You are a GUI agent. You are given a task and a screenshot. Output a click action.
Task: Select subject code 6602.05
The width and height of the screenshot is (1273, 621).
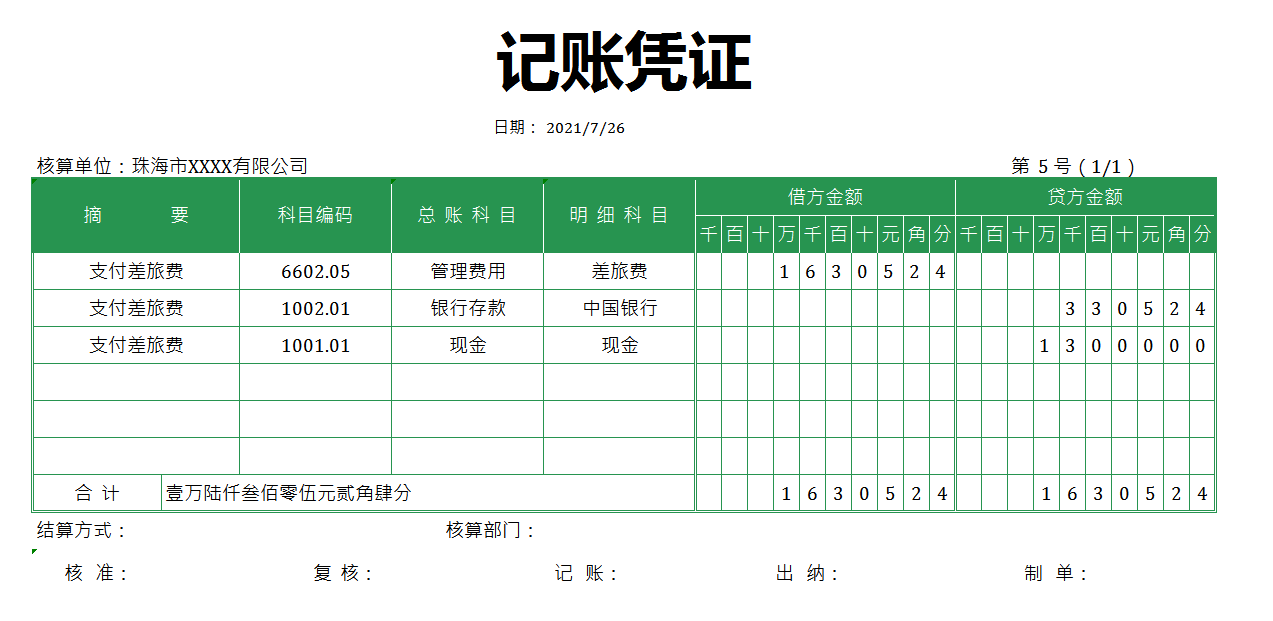click(x=313, y=270)
